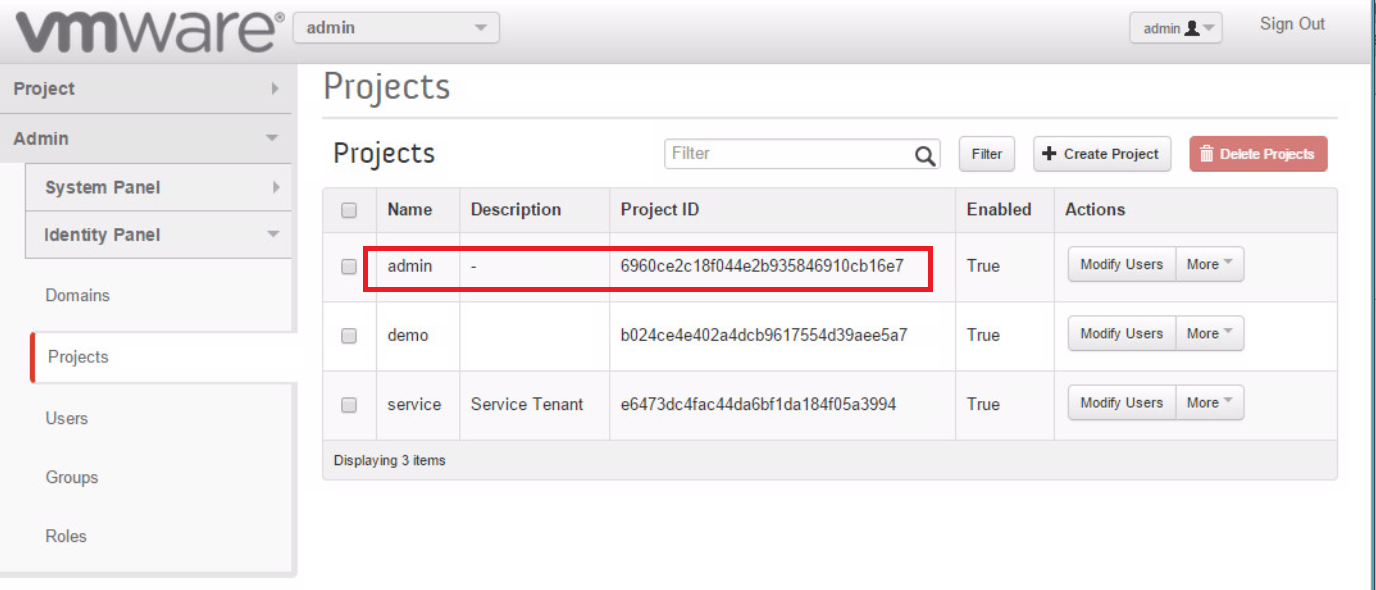Screen dimensions: 1376x590
Task: Tick the checkbox for demo project
Action: coord(349,336)
